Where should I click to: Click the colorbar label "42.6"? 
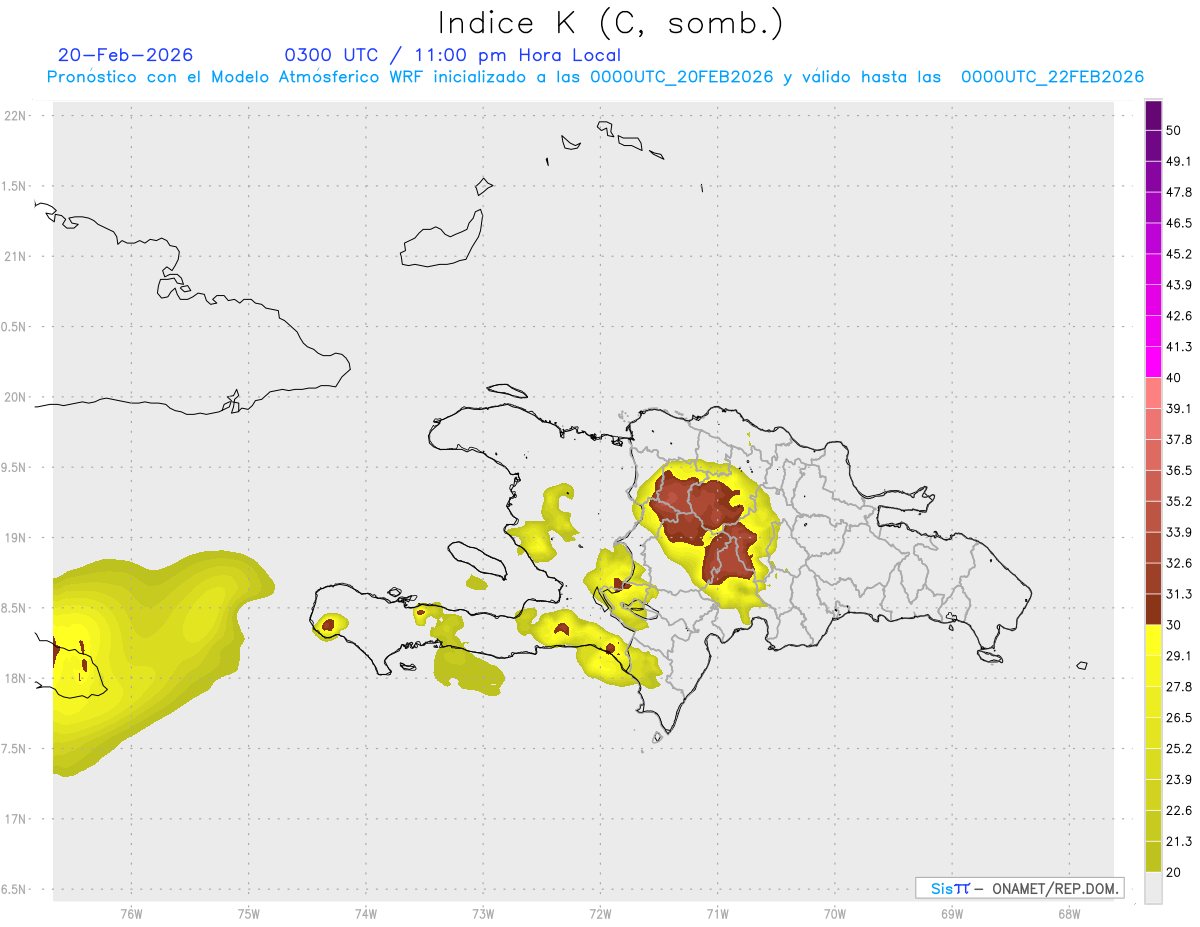click(1179, 316)
